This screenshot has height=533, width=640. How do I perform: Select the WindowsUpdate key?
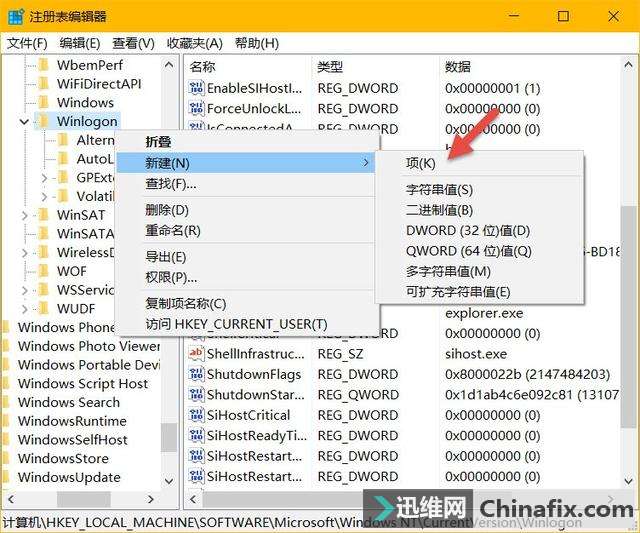pos(69,477)
